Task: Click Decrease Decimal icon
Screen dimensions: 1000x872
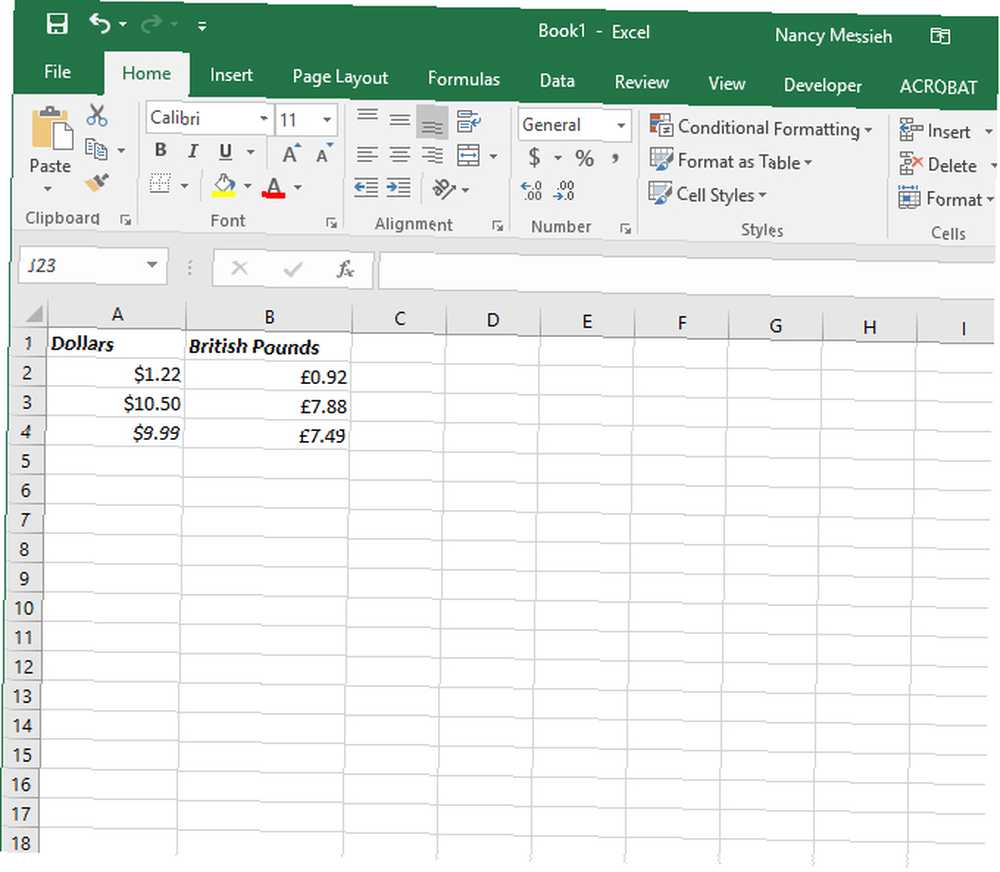Action: tap(564, 191)
